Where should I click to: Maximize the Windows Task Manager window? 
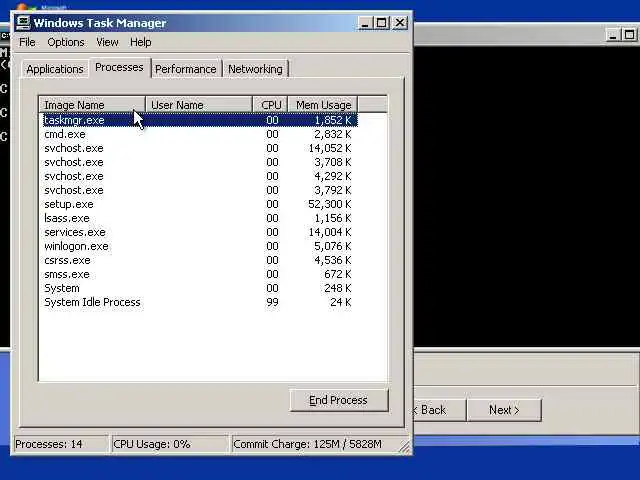click(382, 23)
